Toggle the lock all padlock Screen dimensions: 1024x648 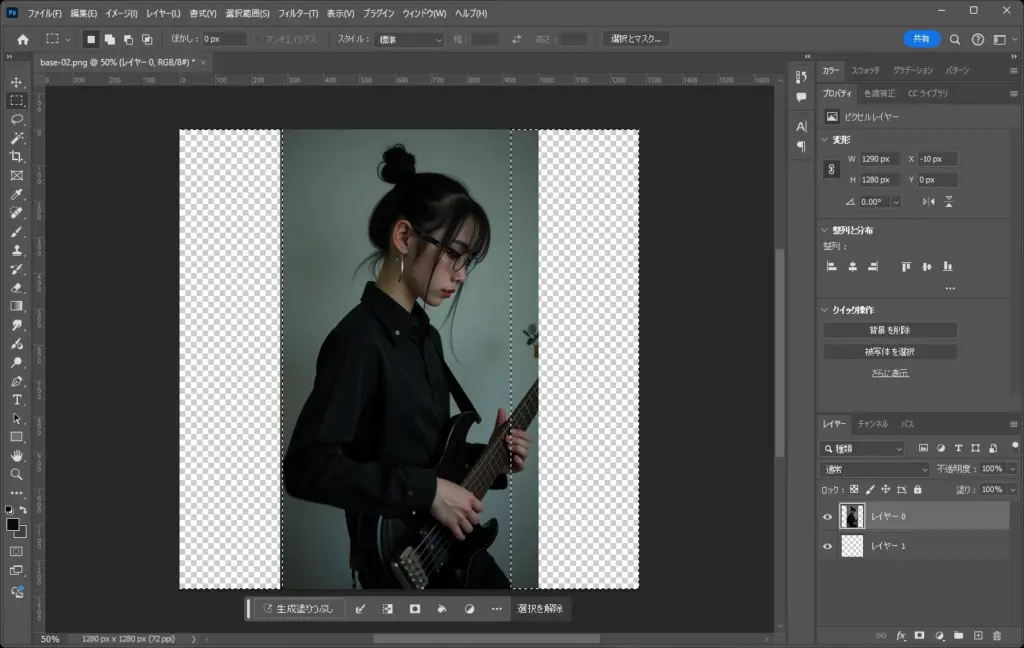918,489
